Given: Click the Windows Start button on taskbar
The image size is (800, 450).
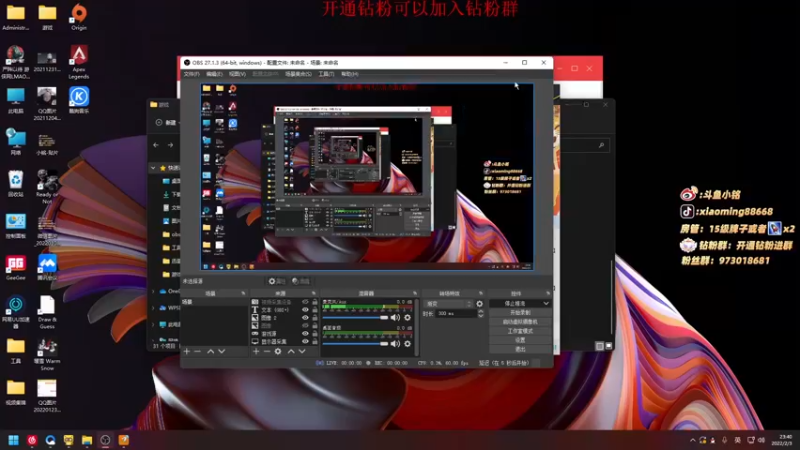Looking at the screenshot, I should tap(14, 440).
